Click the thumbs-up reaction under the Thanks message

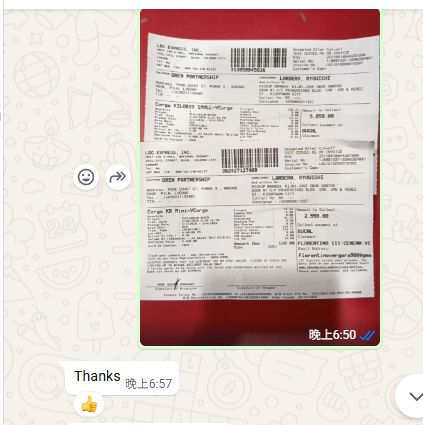click(89, 405)
